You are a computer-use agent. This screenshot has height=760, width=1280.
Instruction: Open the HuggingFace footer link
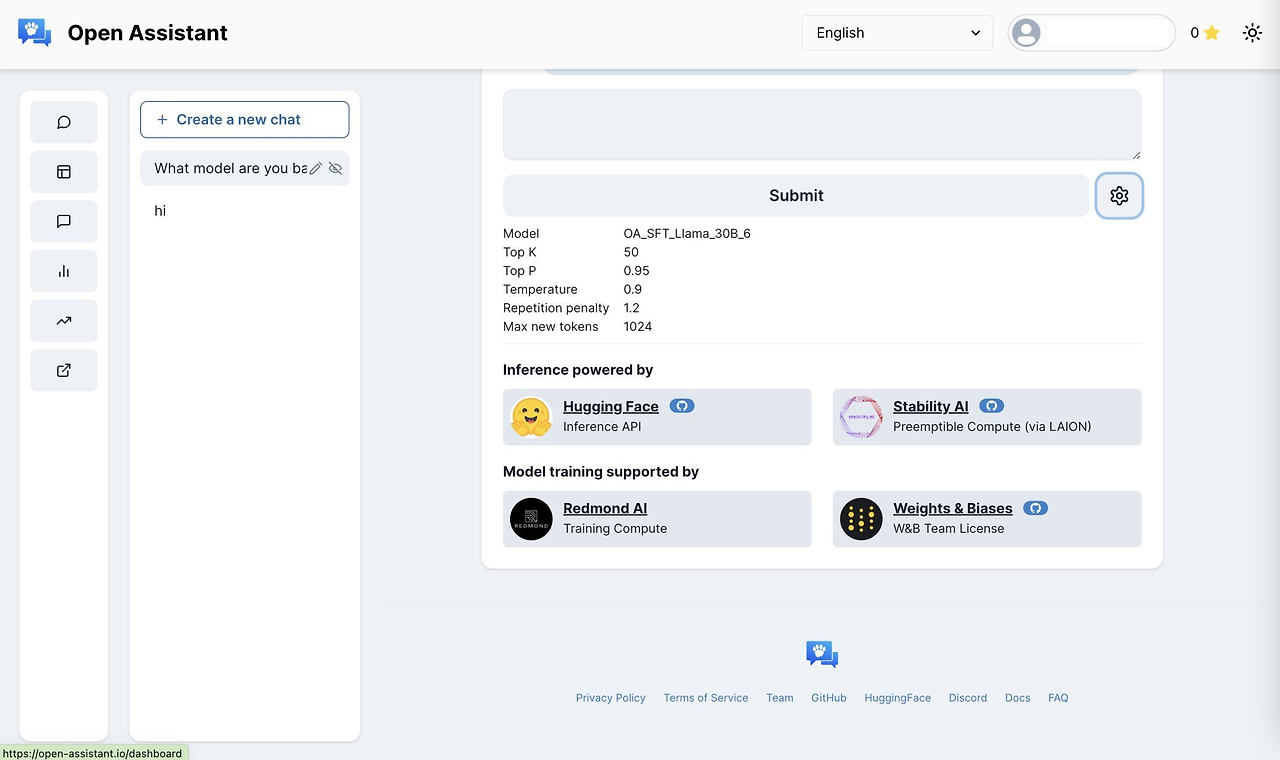pos(898,698)
